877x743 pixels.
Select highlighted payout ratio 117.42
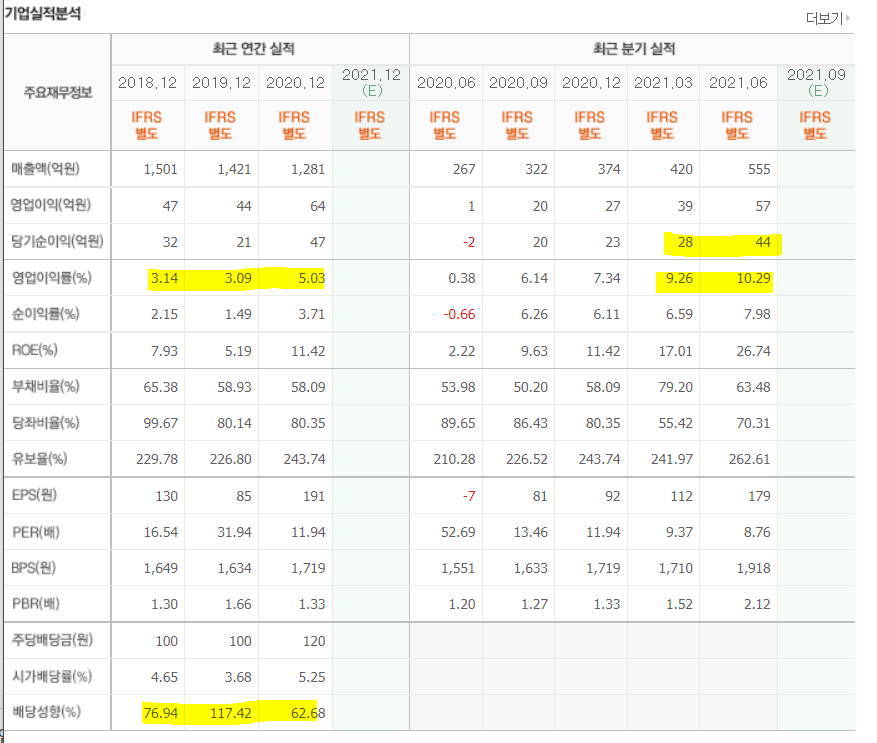click(x=231, y=713)
